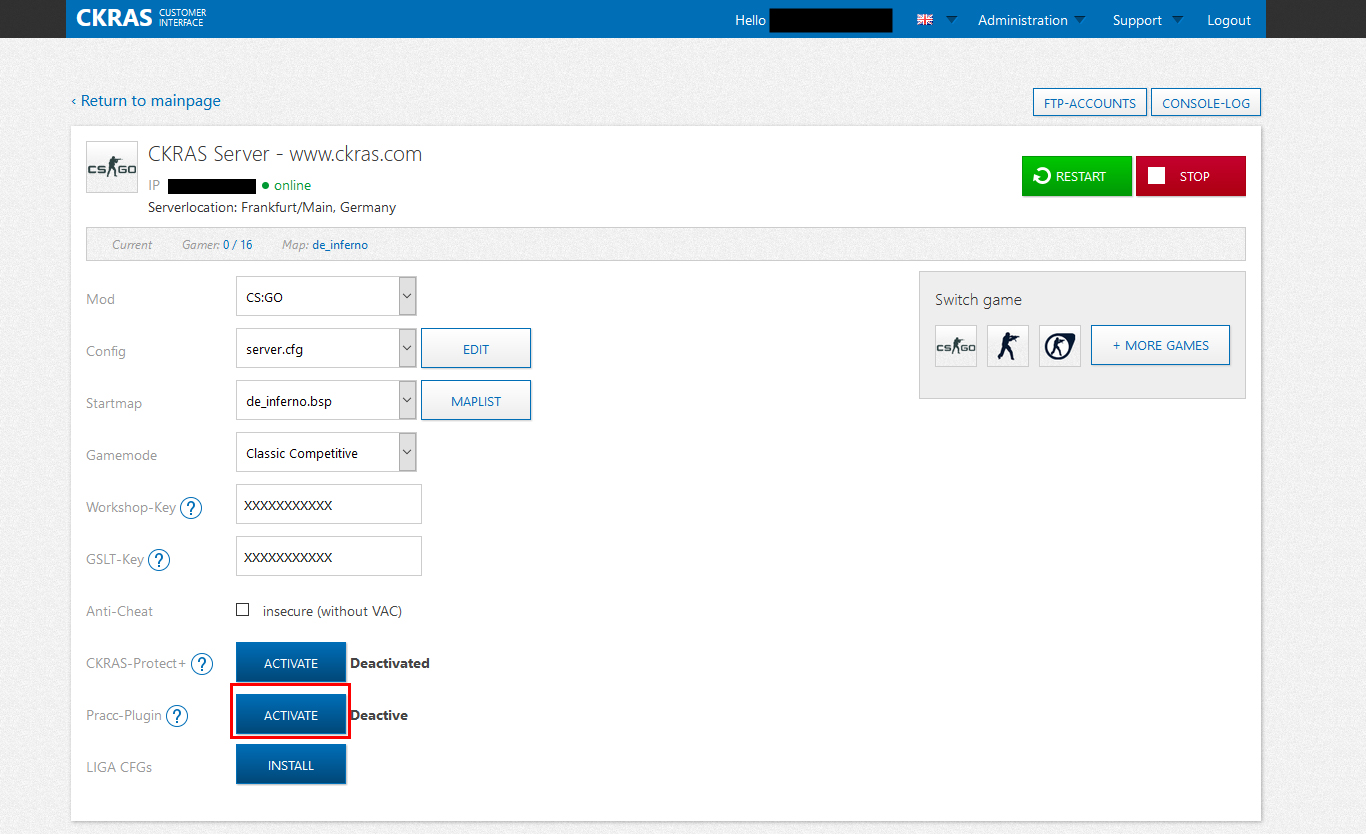This screenshot has width=1366, height=834.
Task: Open CONSOLE-LOG
Action: click(x=1206, y=103)
